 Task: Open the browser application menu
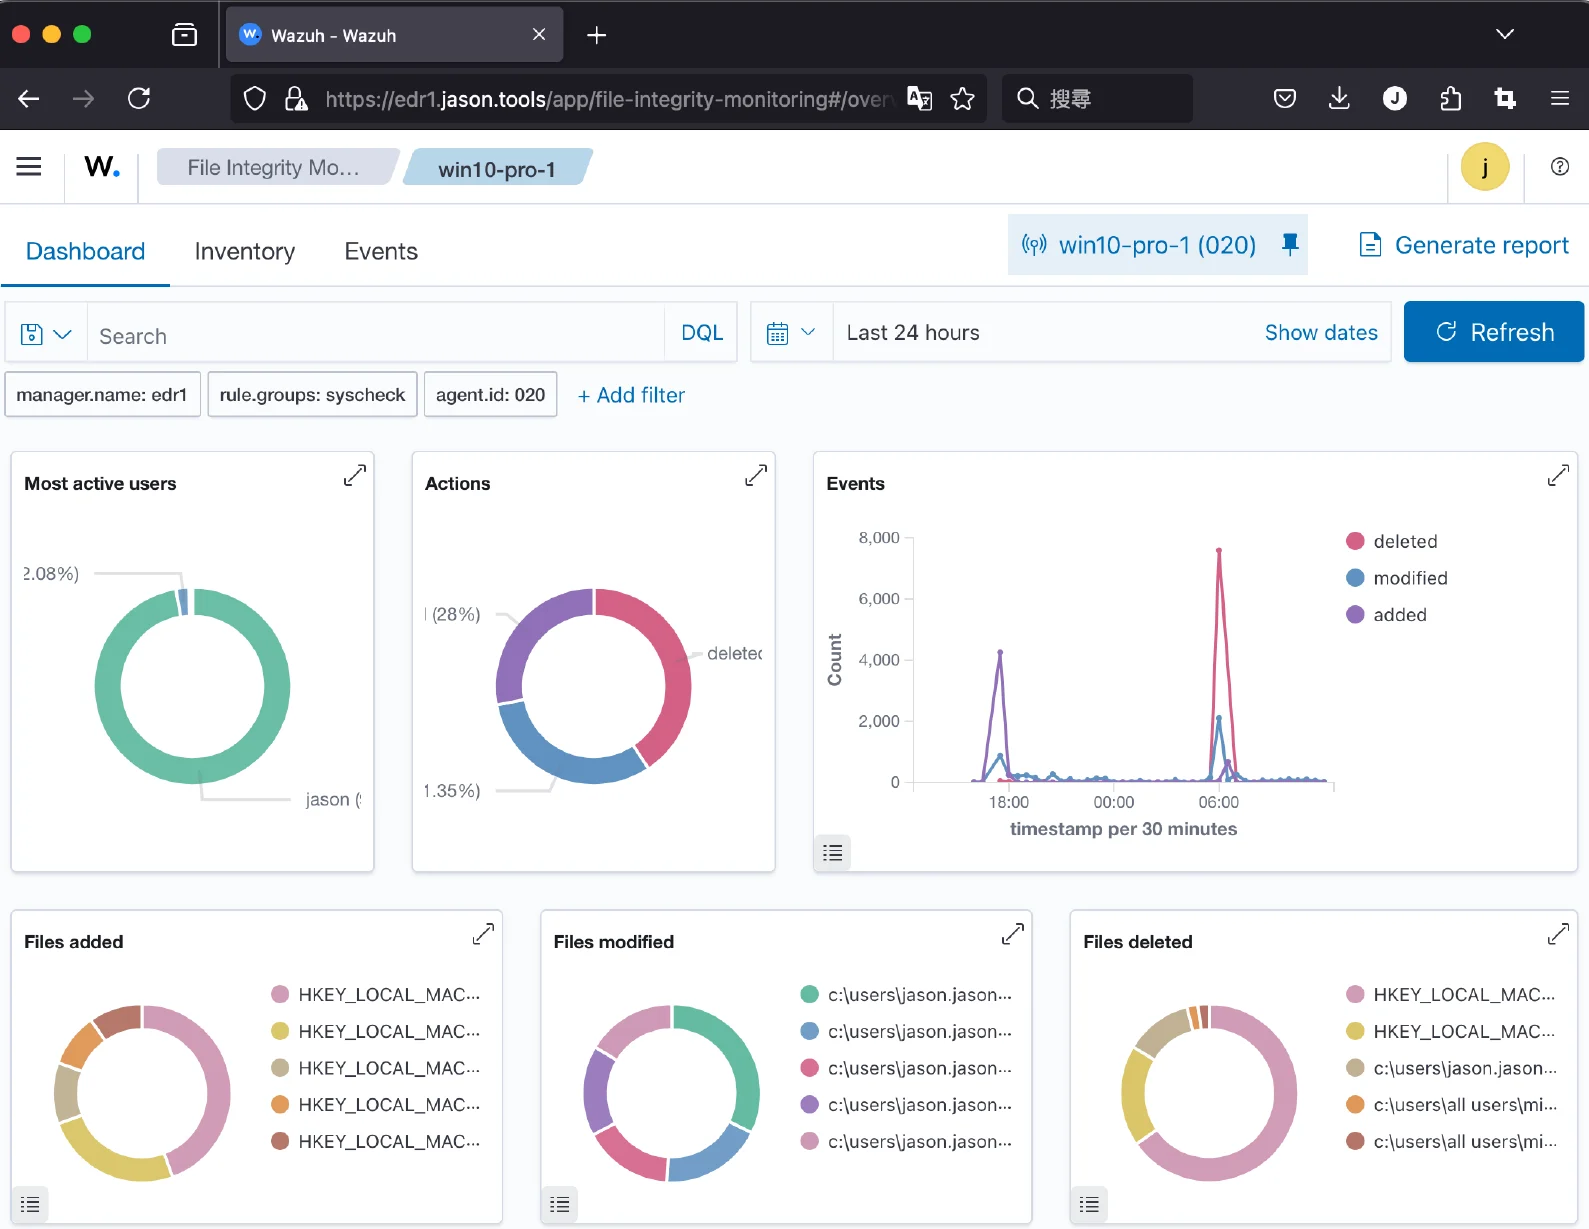(1559, 98)
